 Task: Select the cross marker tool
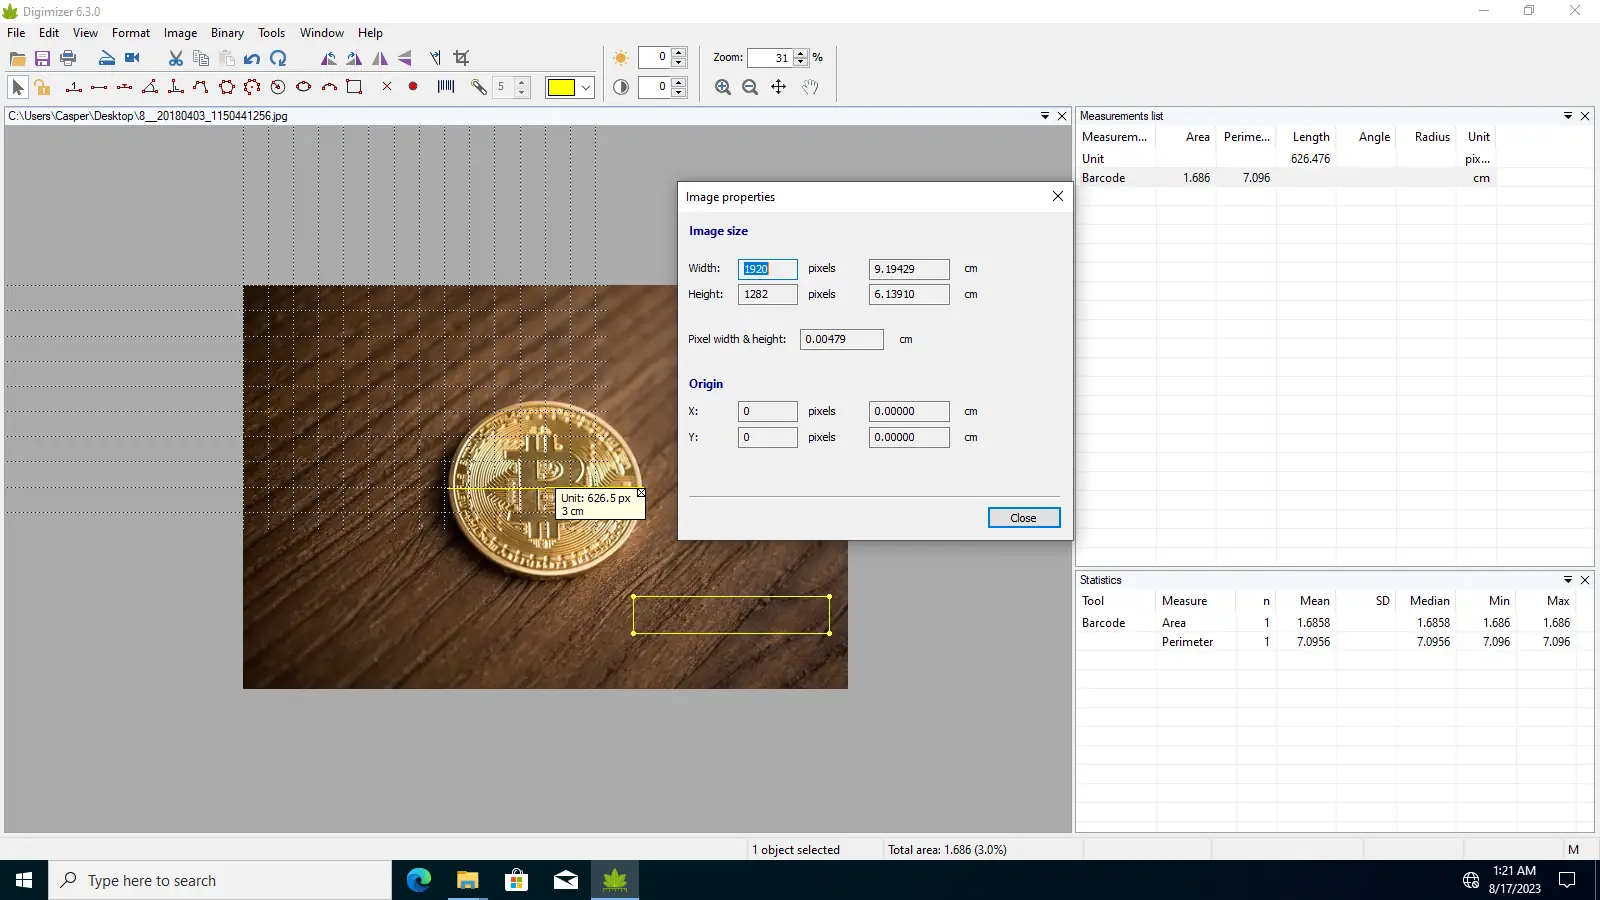387,87
